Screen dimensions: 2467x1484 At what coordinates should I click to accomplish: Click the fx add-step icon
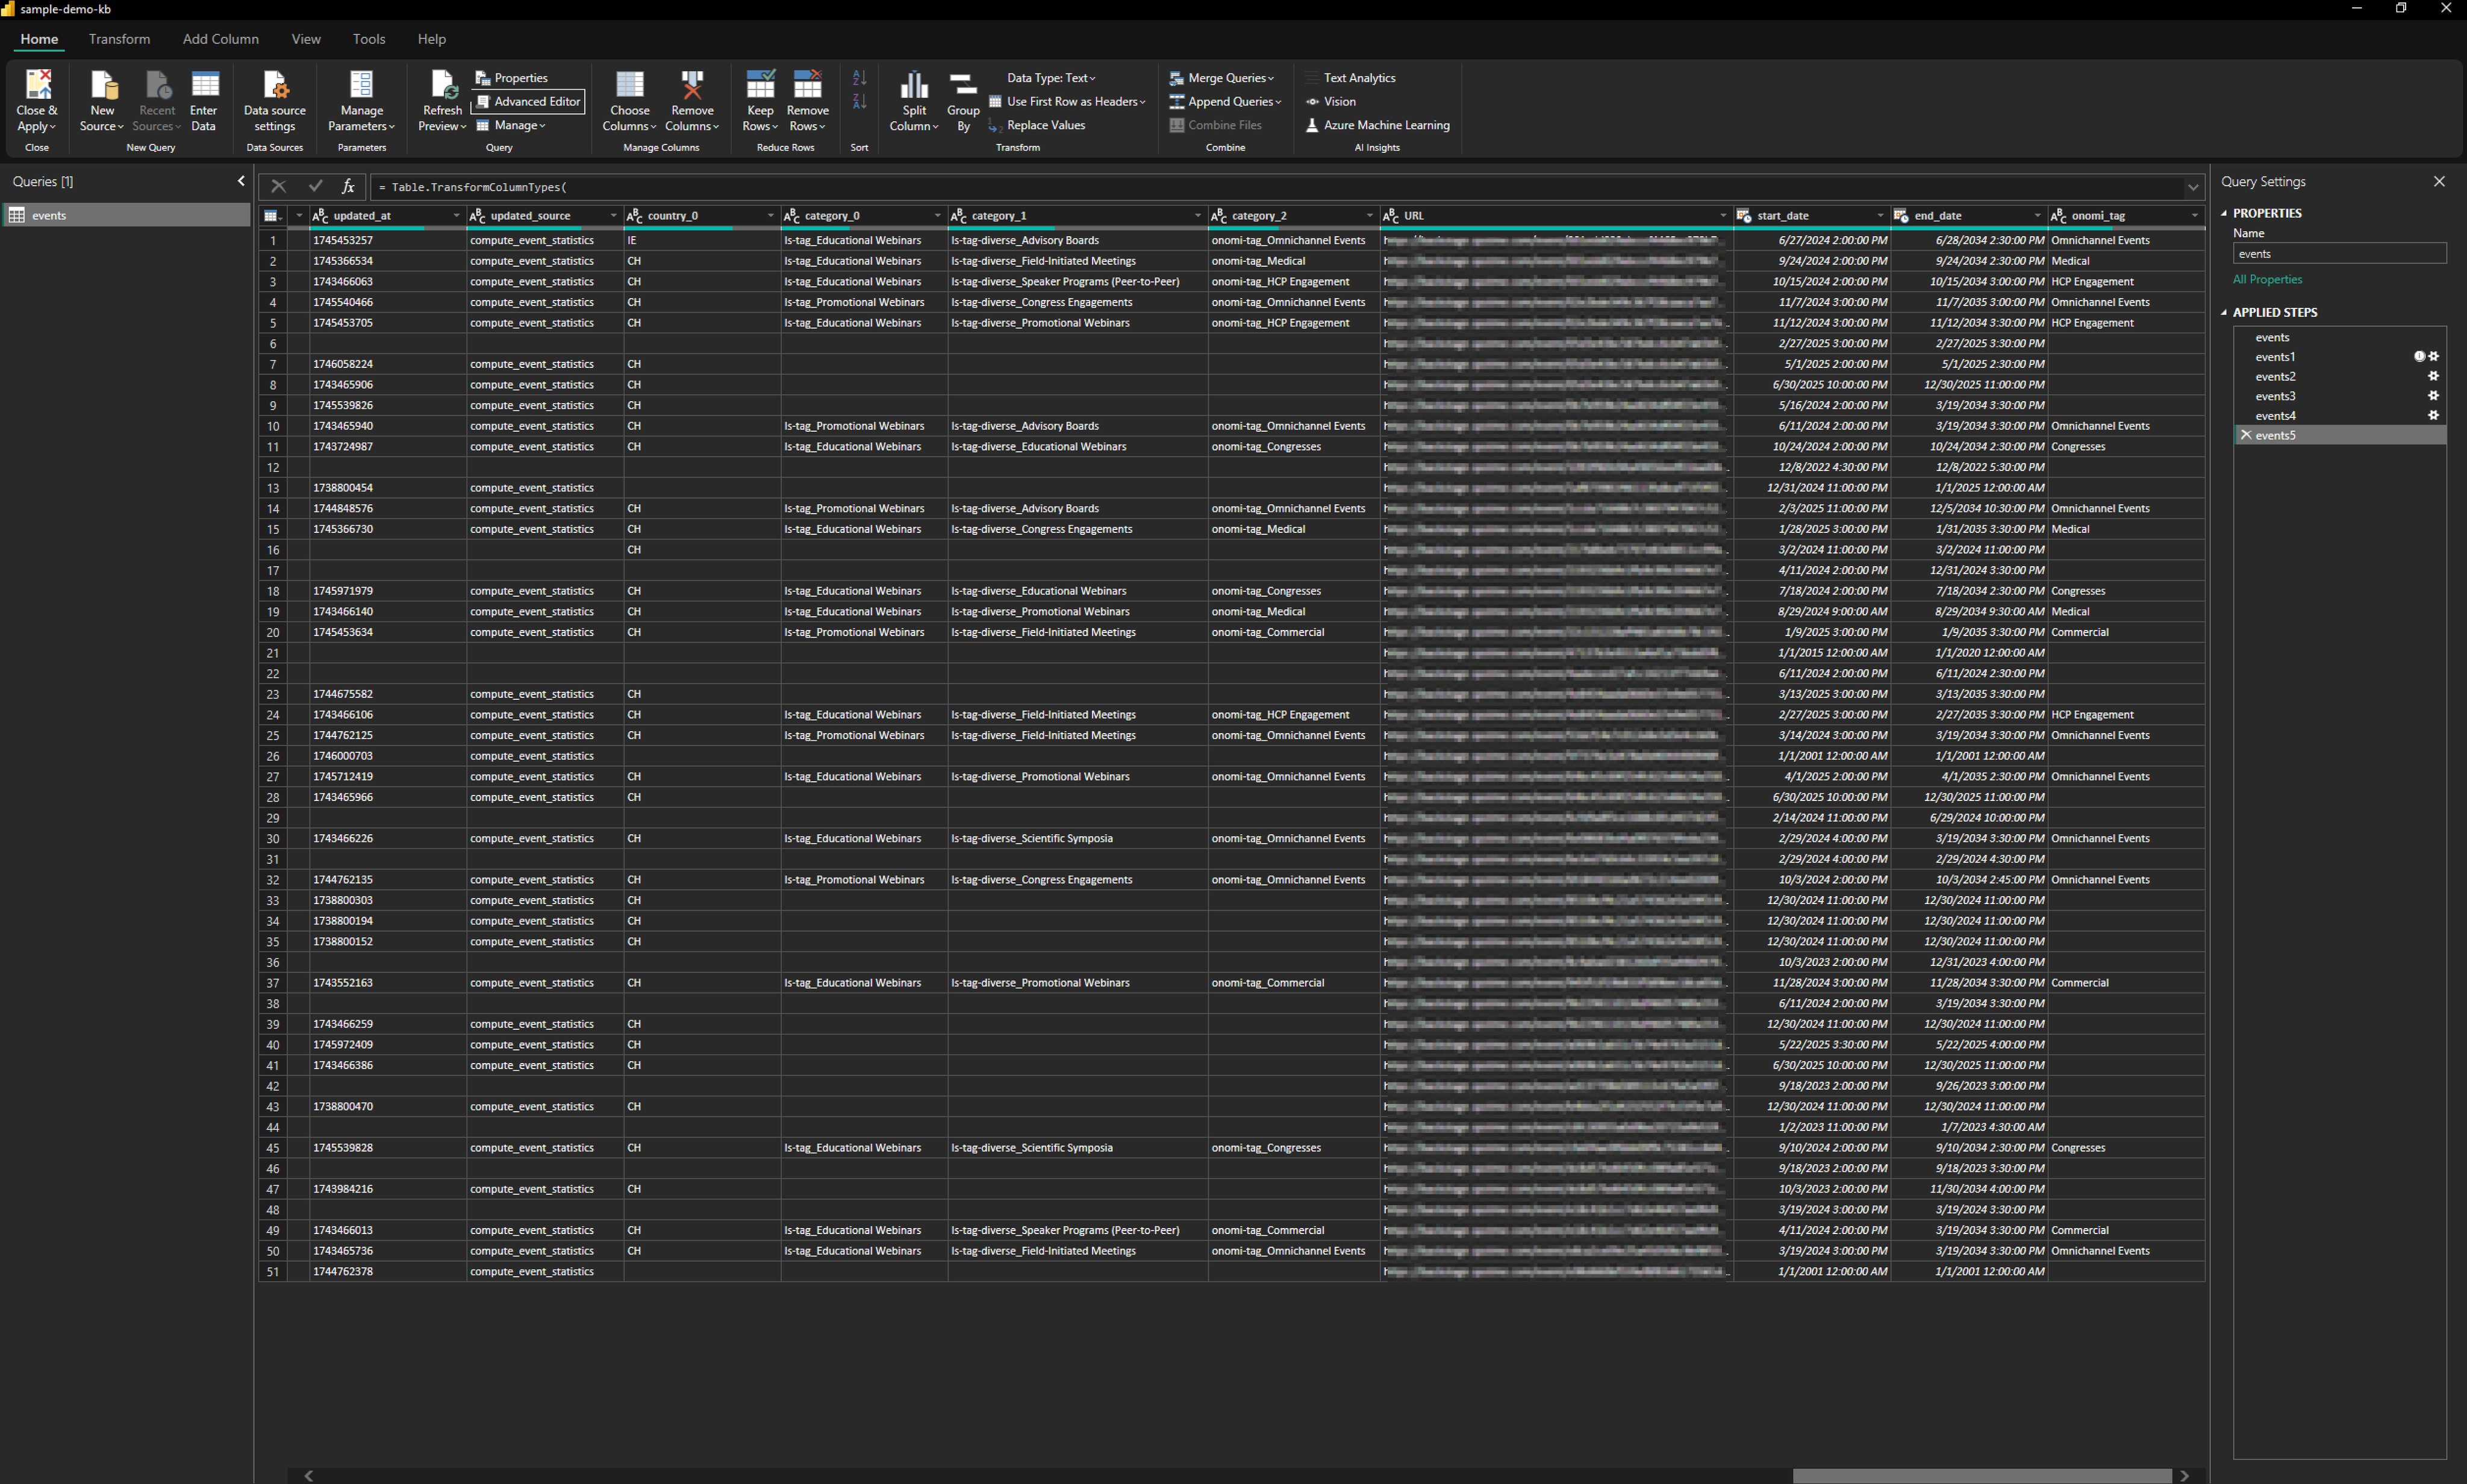348,186
